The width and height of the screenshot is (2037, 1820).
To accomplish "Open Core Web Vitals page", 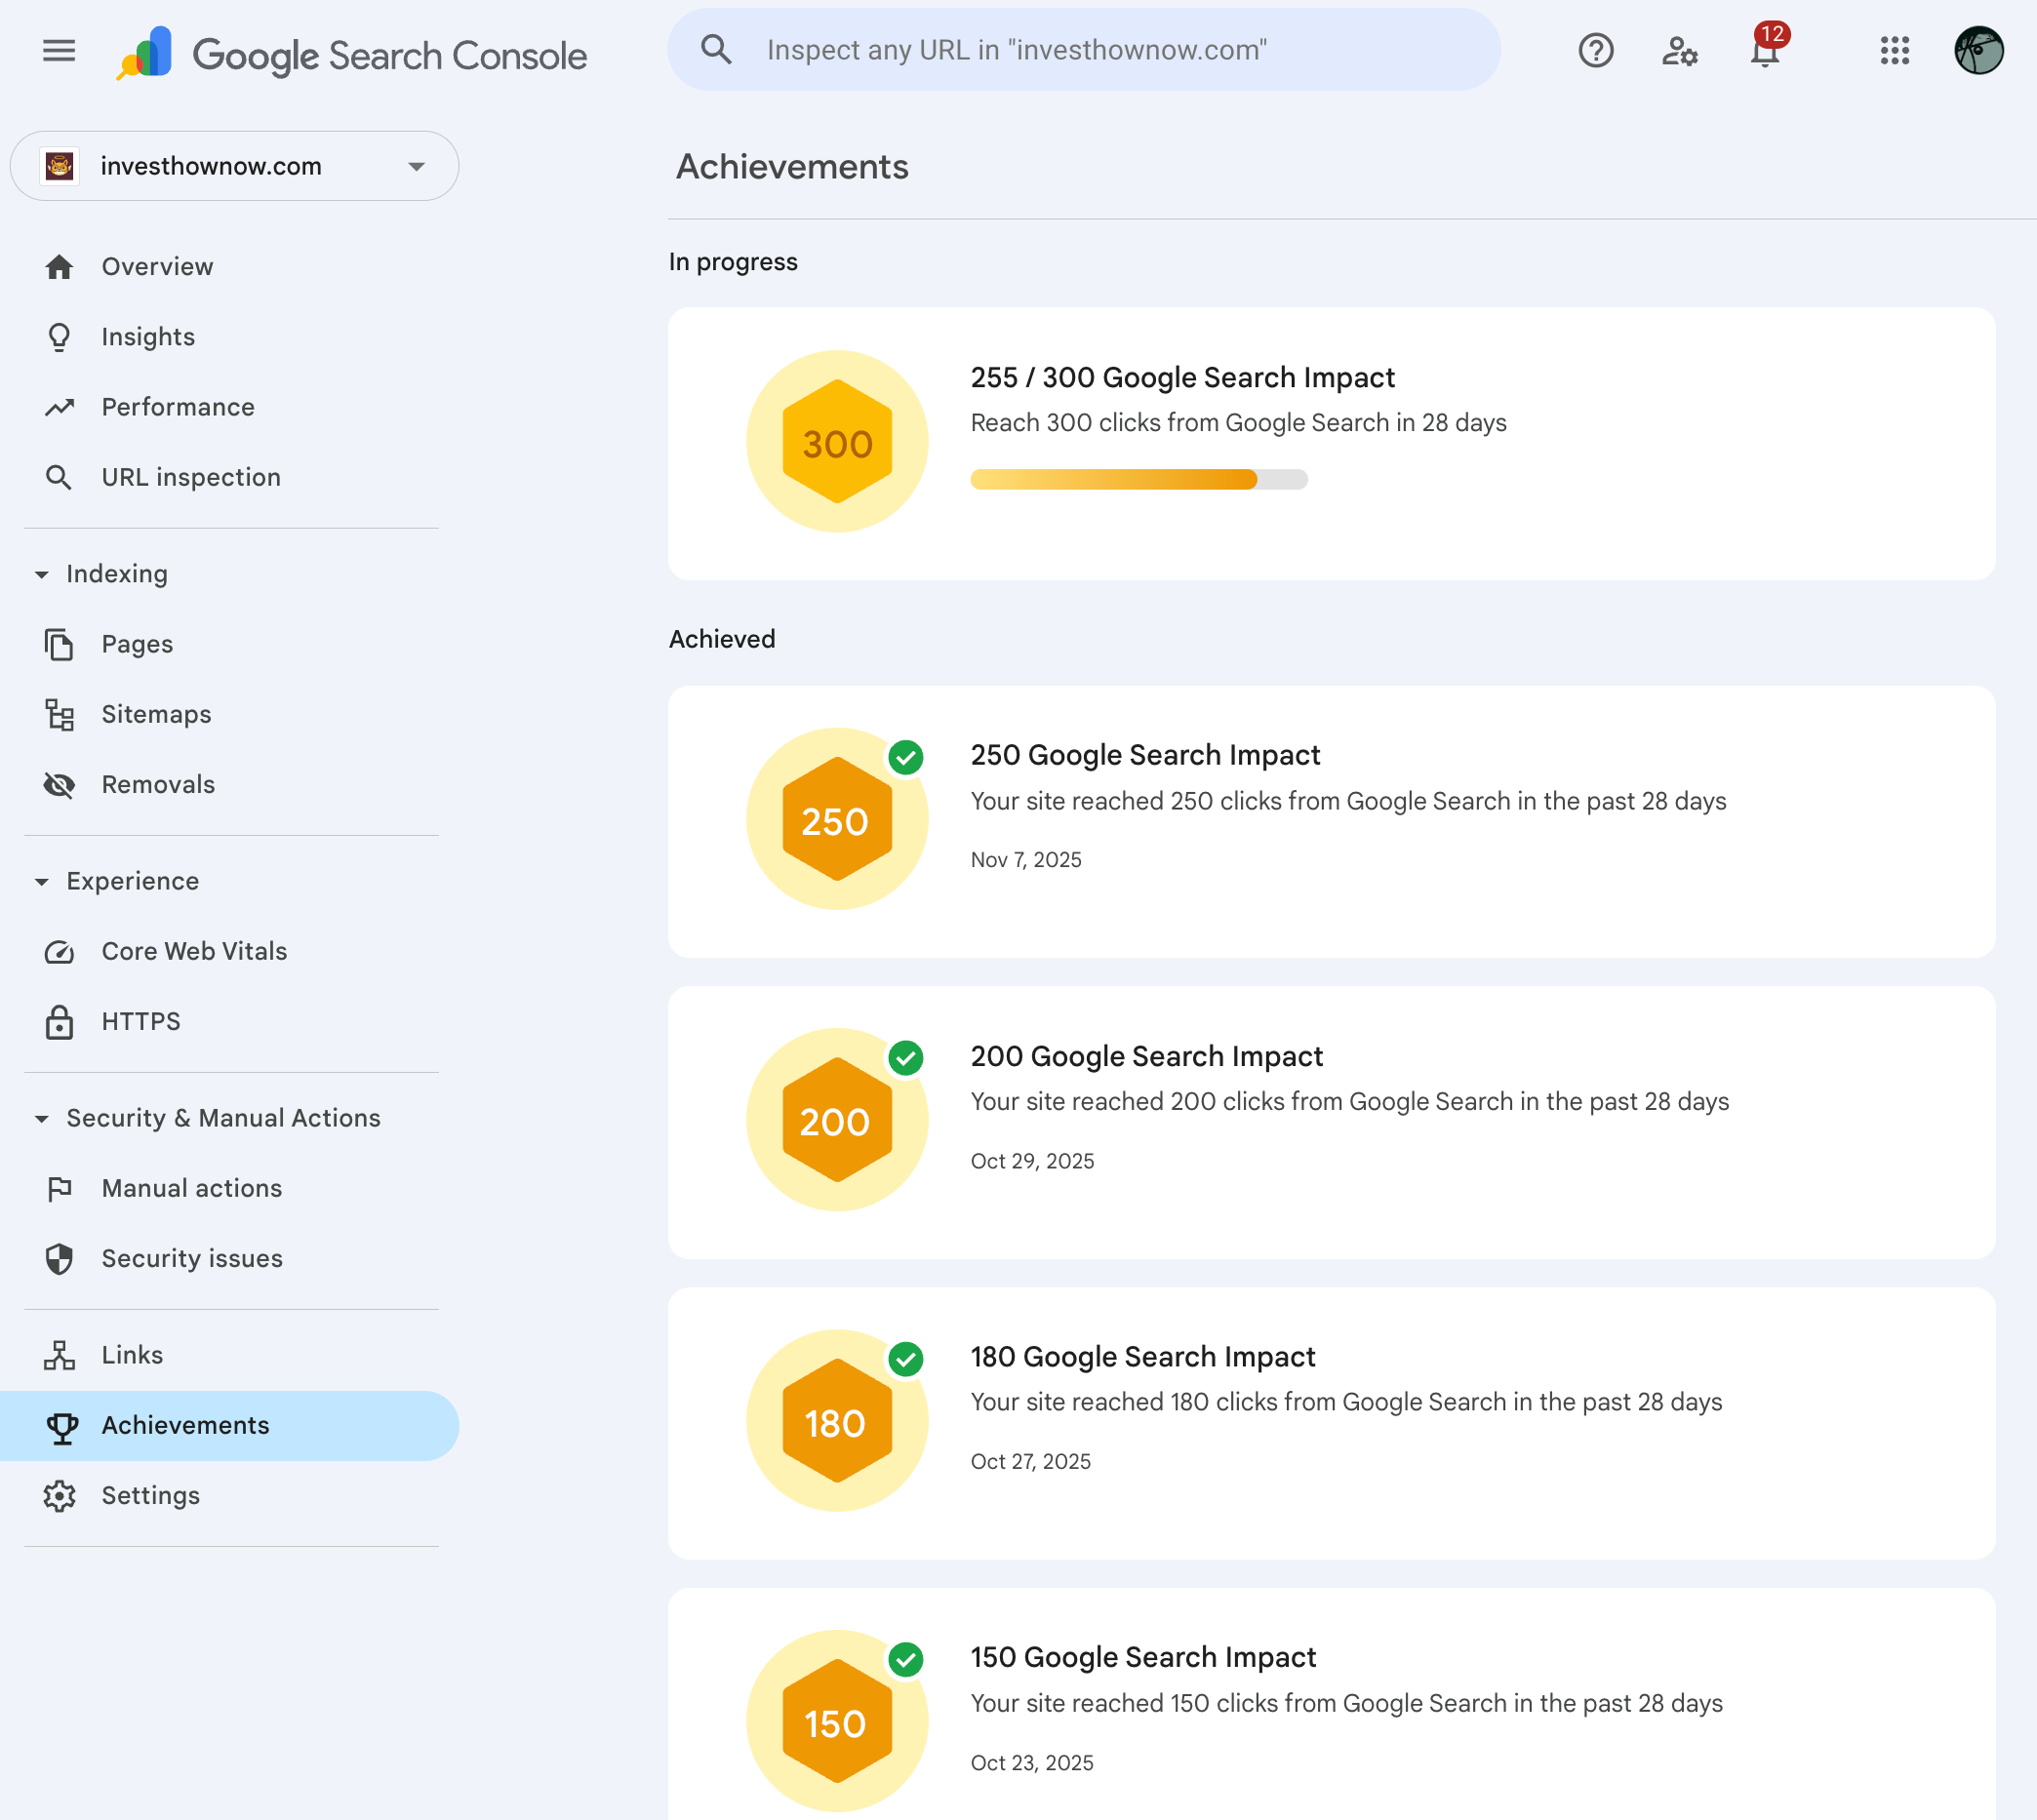I will click(x=194, y=951).
